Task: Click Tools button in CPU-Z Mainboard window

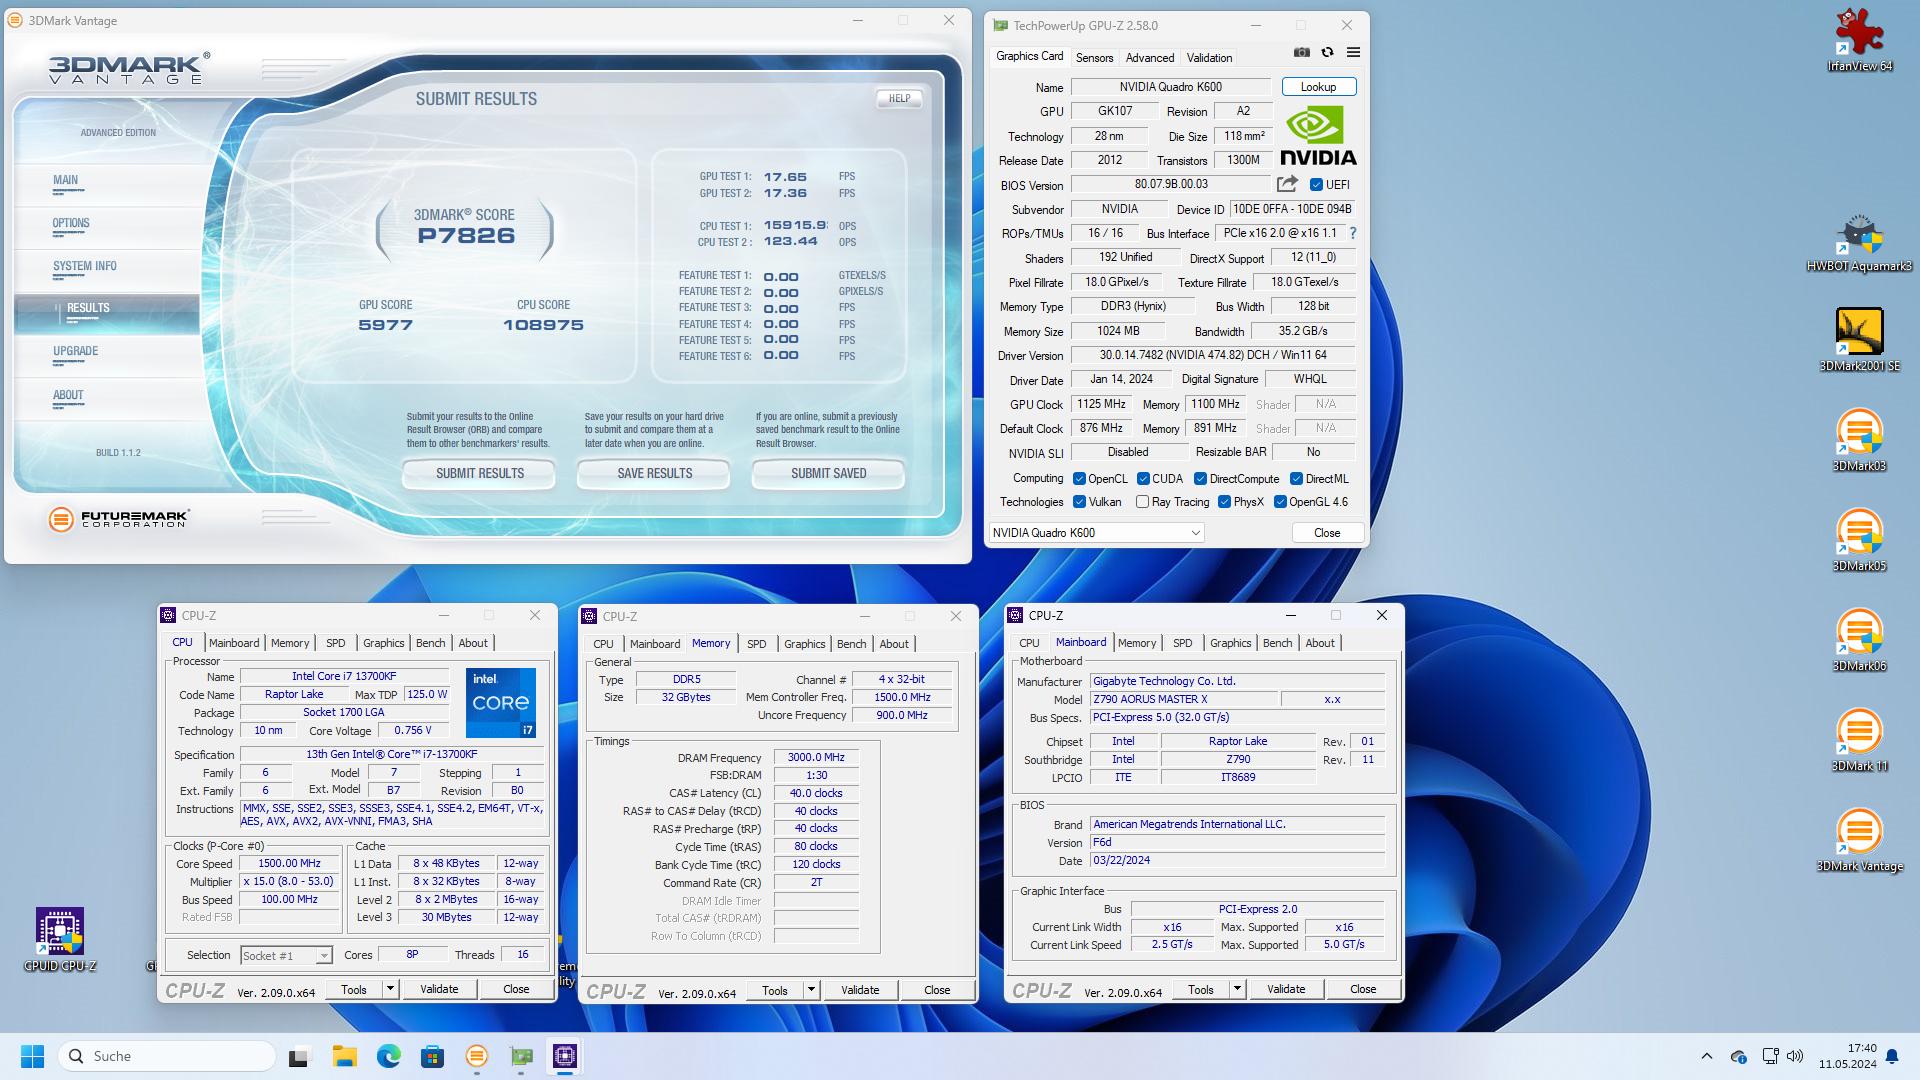Action: coord(1201,990)
